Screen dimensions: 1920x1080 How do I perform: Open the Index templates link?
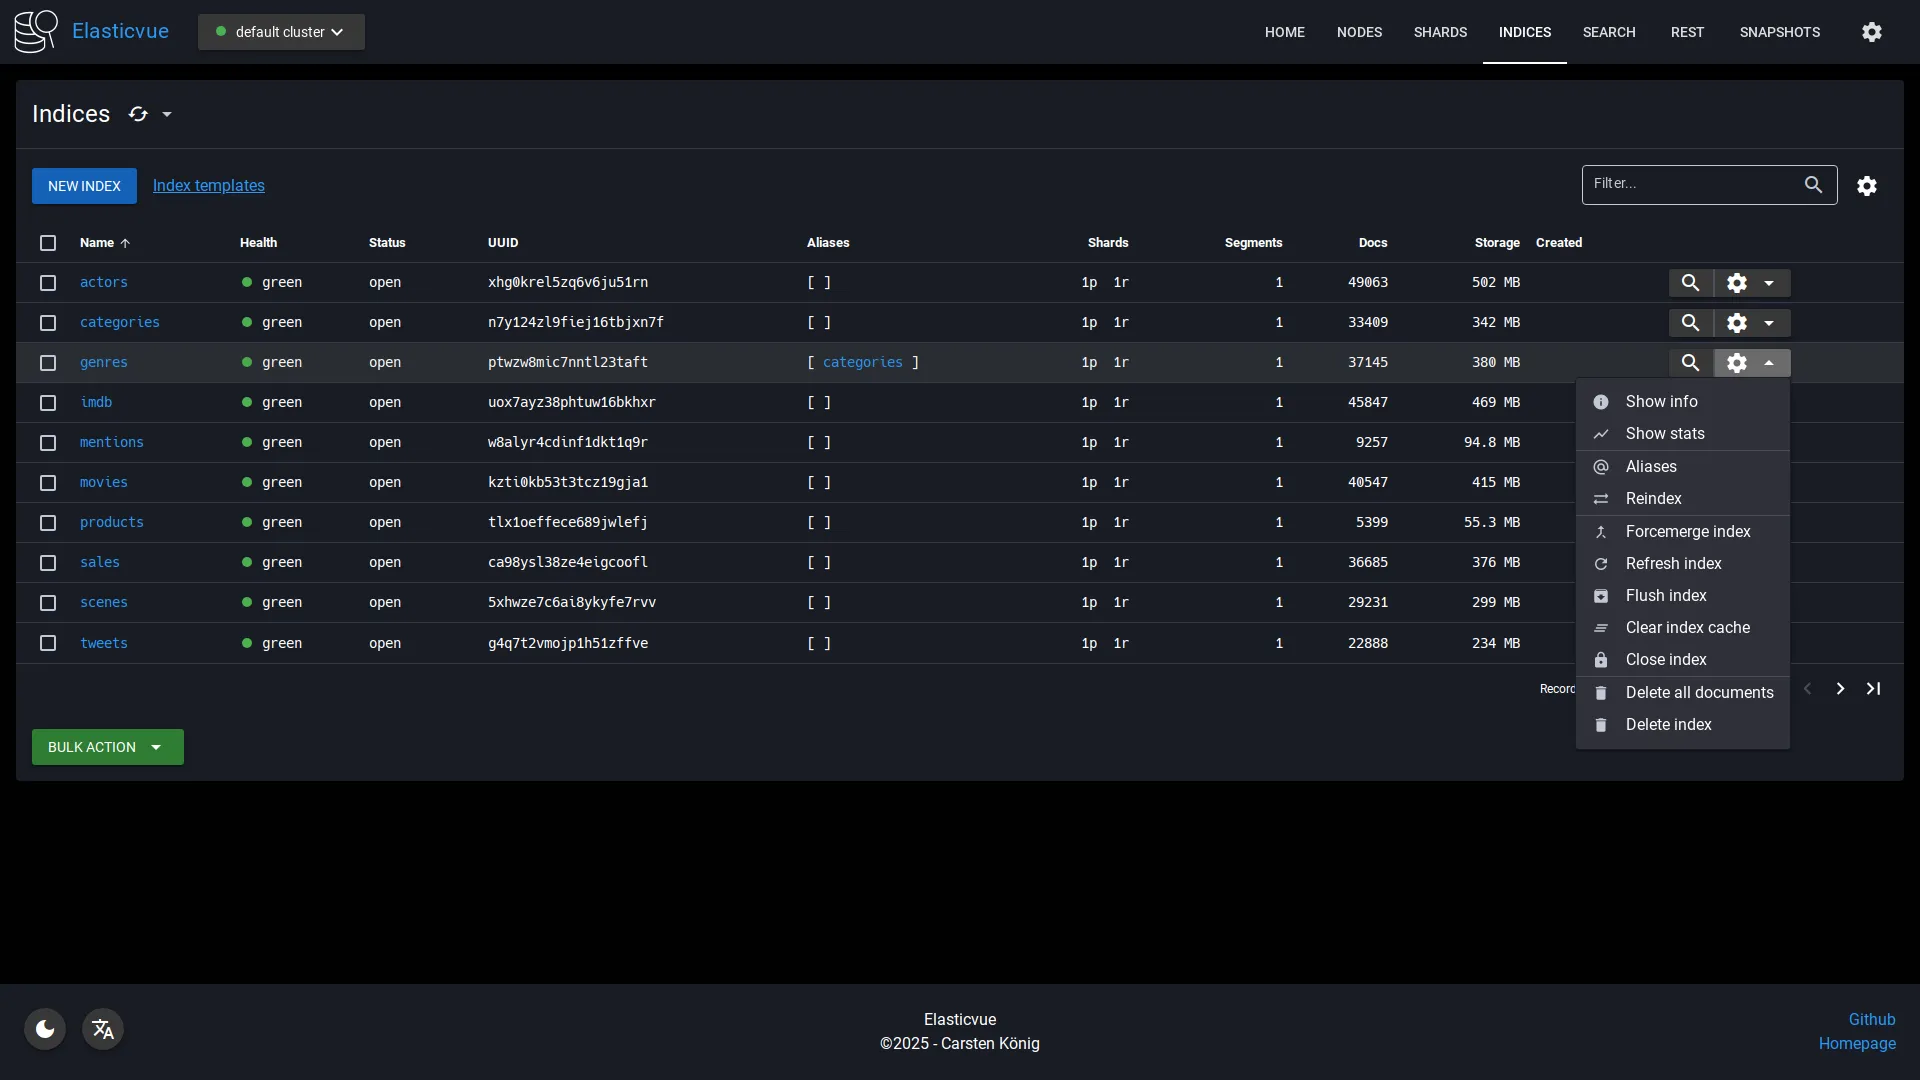pyautogui.click(x=208, y=185)
